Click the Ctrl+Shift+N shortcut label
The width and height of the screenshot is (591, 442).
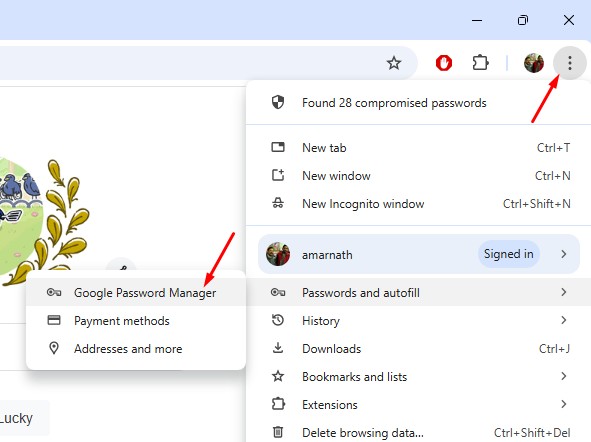tap(537, 203)
